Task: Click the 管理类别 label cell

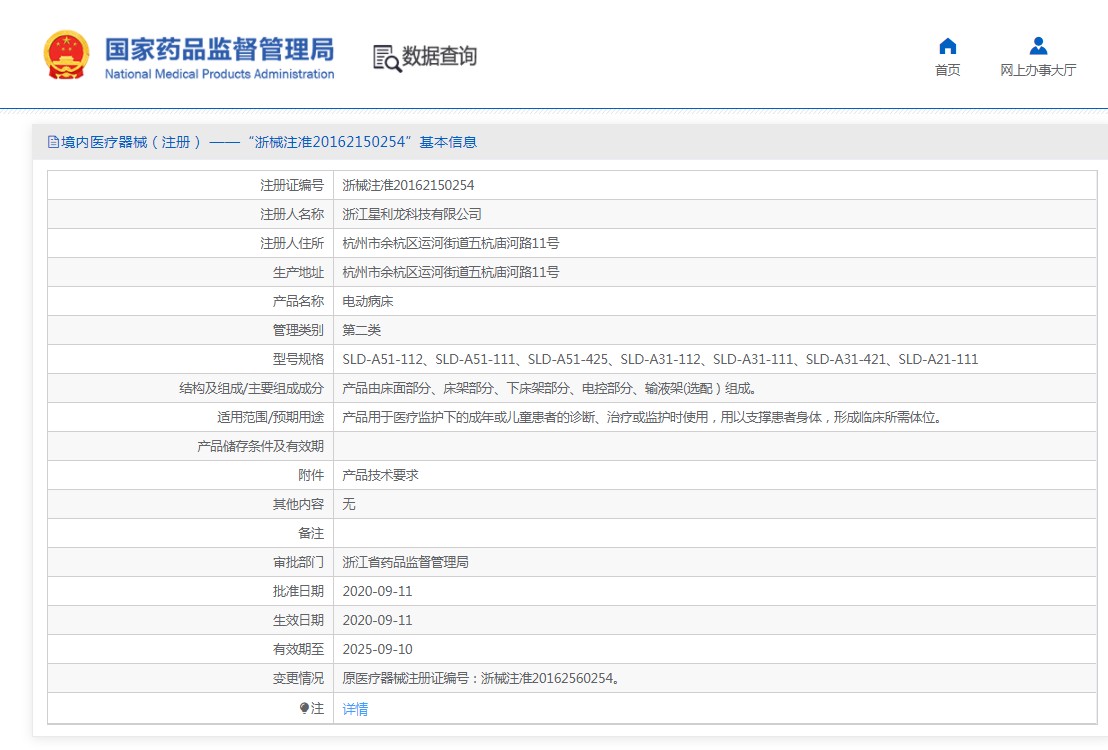Action: [x=191, y=330]
